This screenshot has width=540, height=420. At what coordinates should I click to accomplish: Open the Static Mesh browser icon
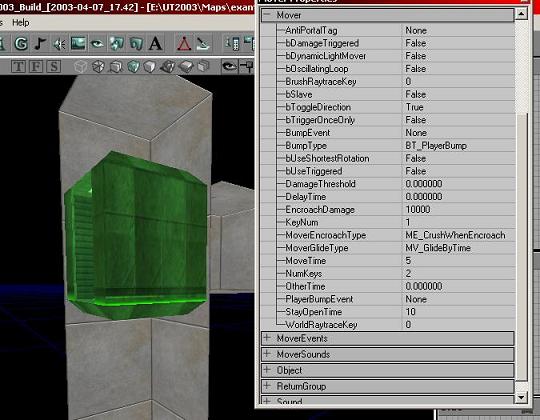point(136,44)
